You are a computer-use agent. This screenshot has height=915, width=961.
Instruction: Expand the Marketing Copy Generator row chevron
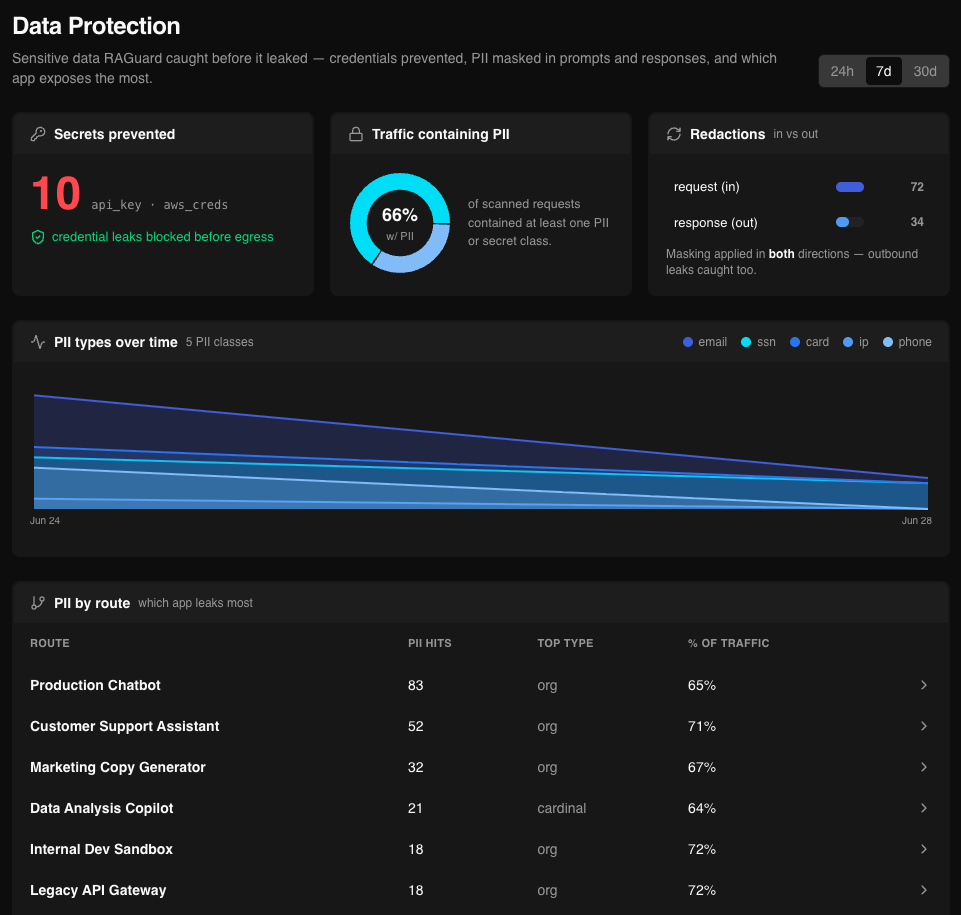click(x=924, y=767)
